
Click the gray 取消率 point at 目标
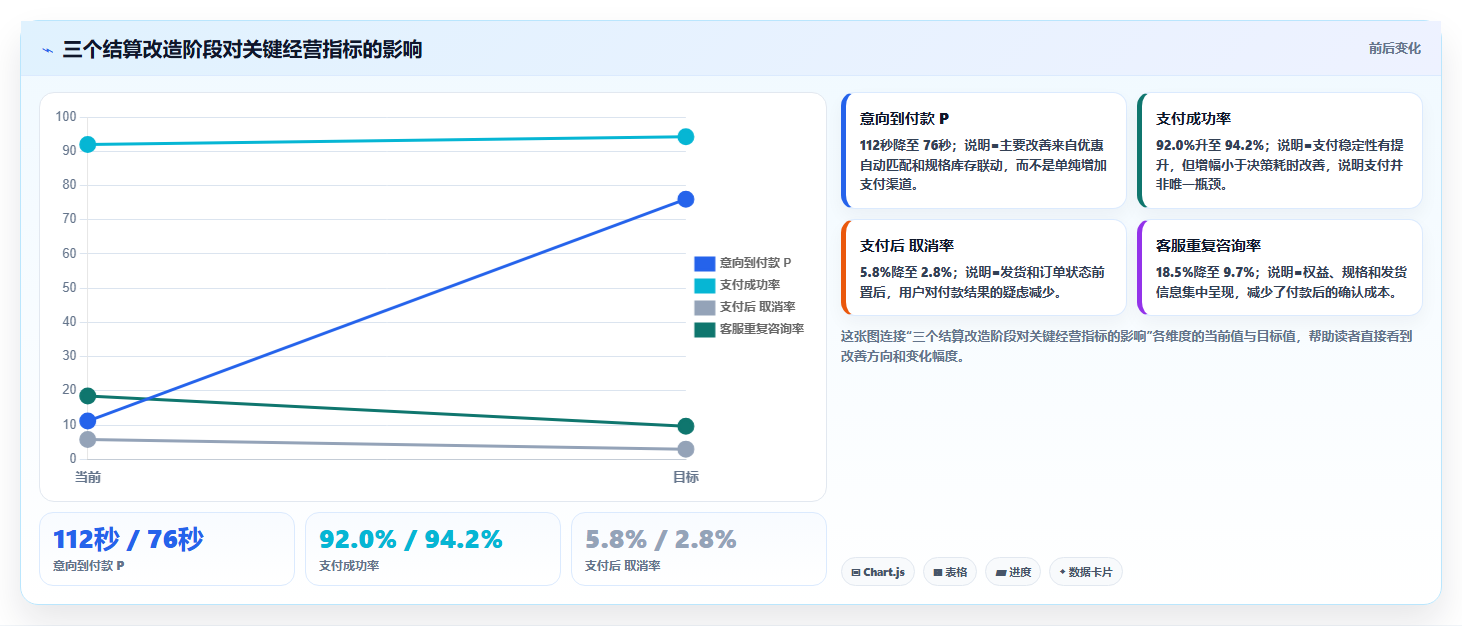coord(686,450)
